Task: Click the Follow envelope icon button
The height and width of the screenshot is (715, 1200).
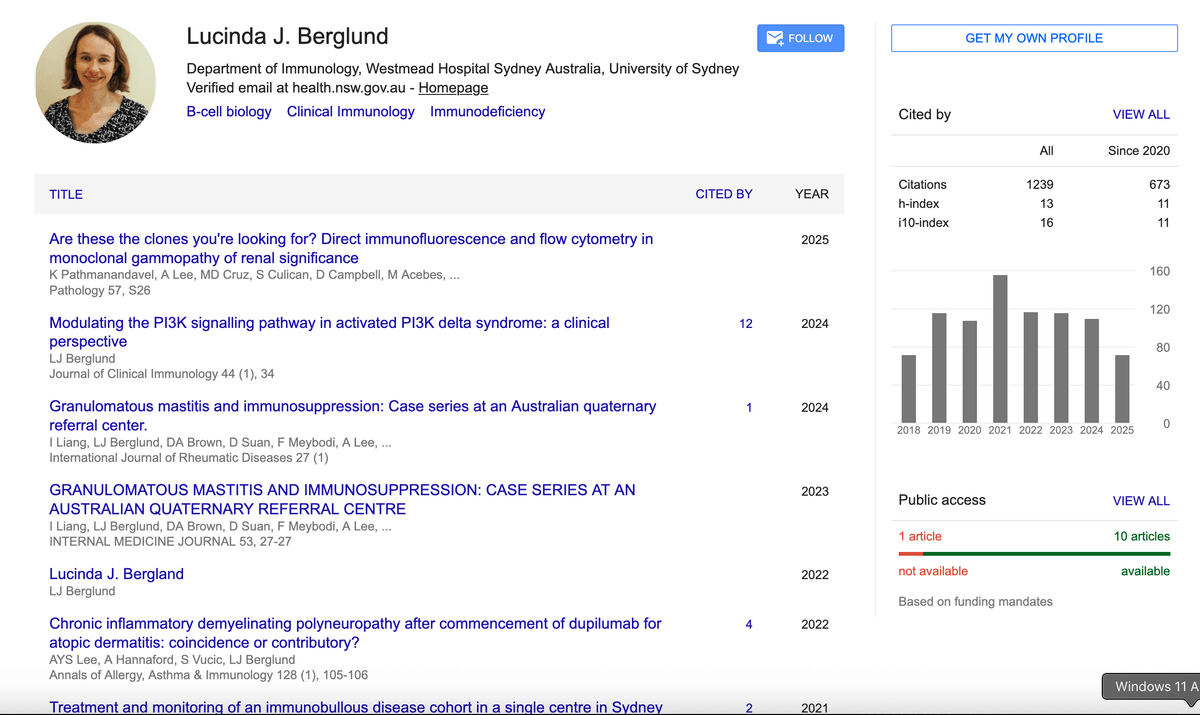Action: pos(800,38)
